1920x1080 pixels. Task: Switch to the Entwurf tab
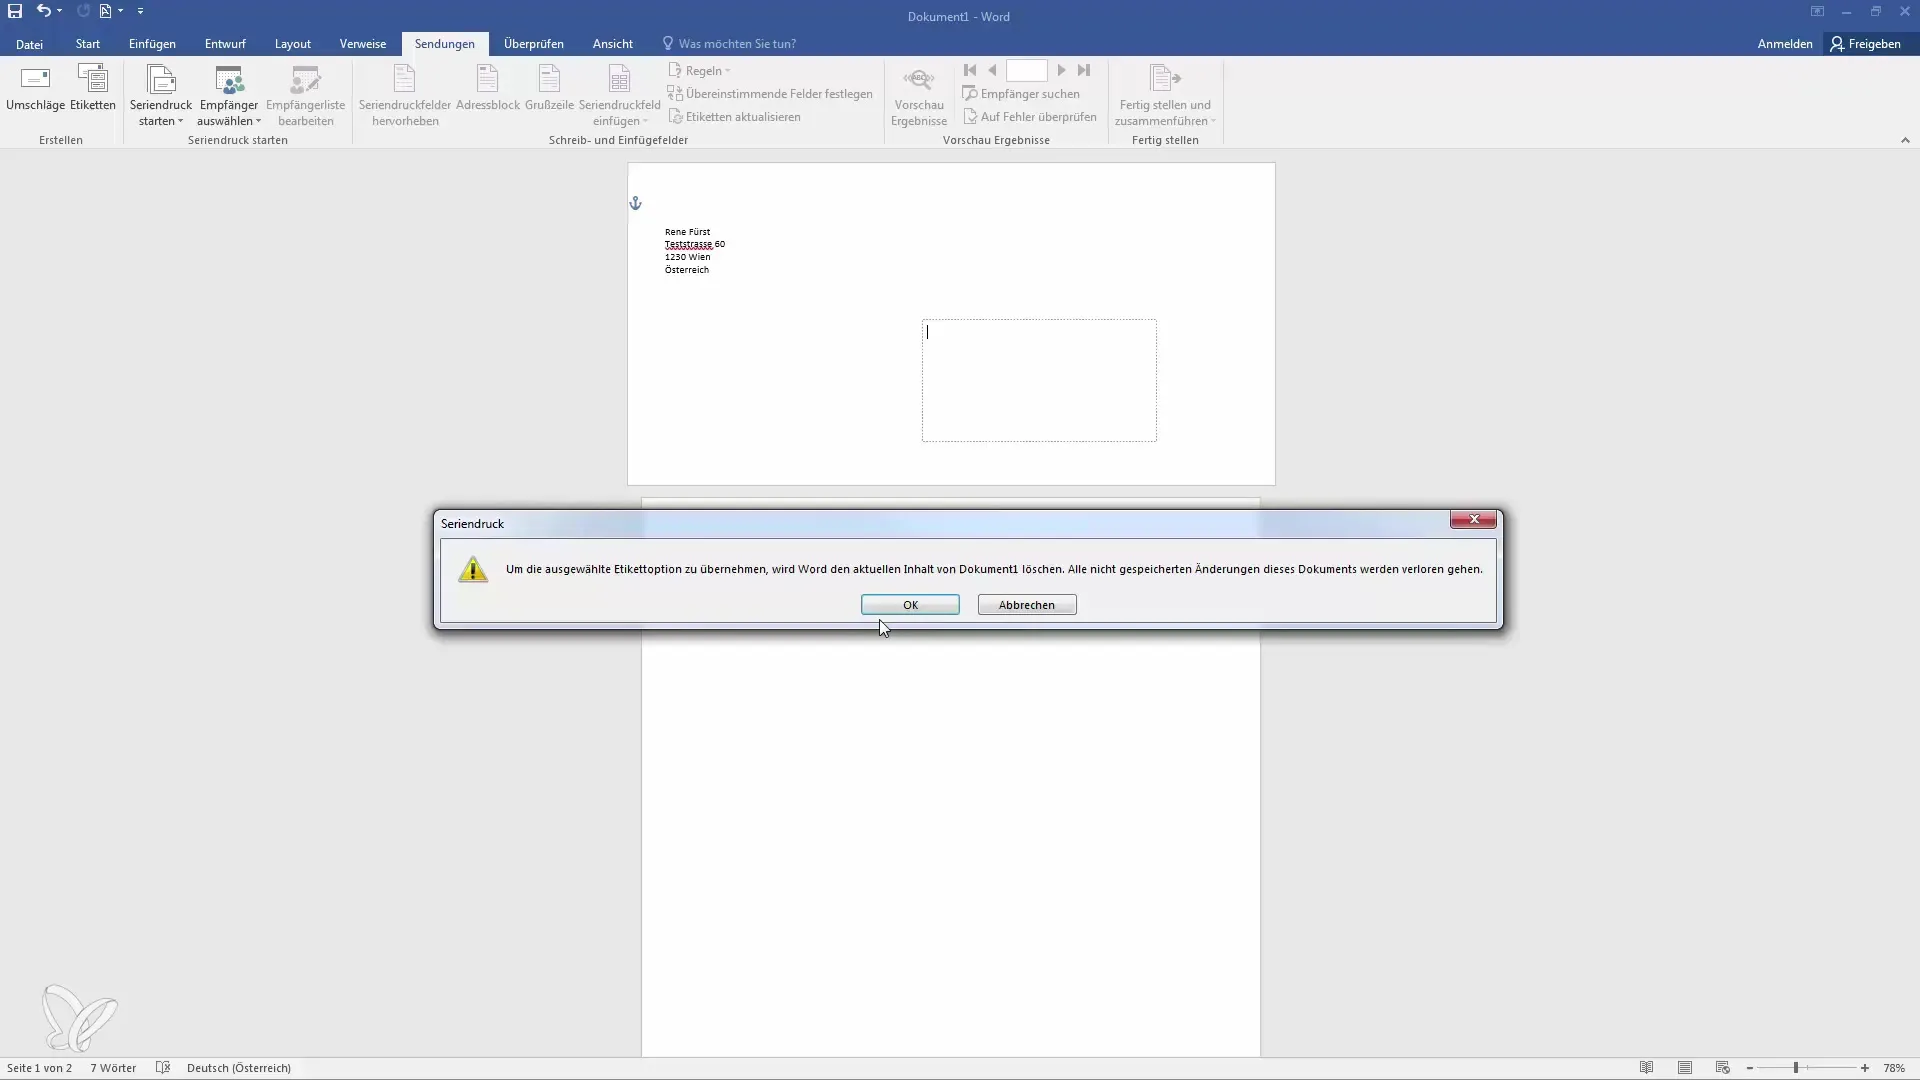pyautogui.click(x=225, y=44)
